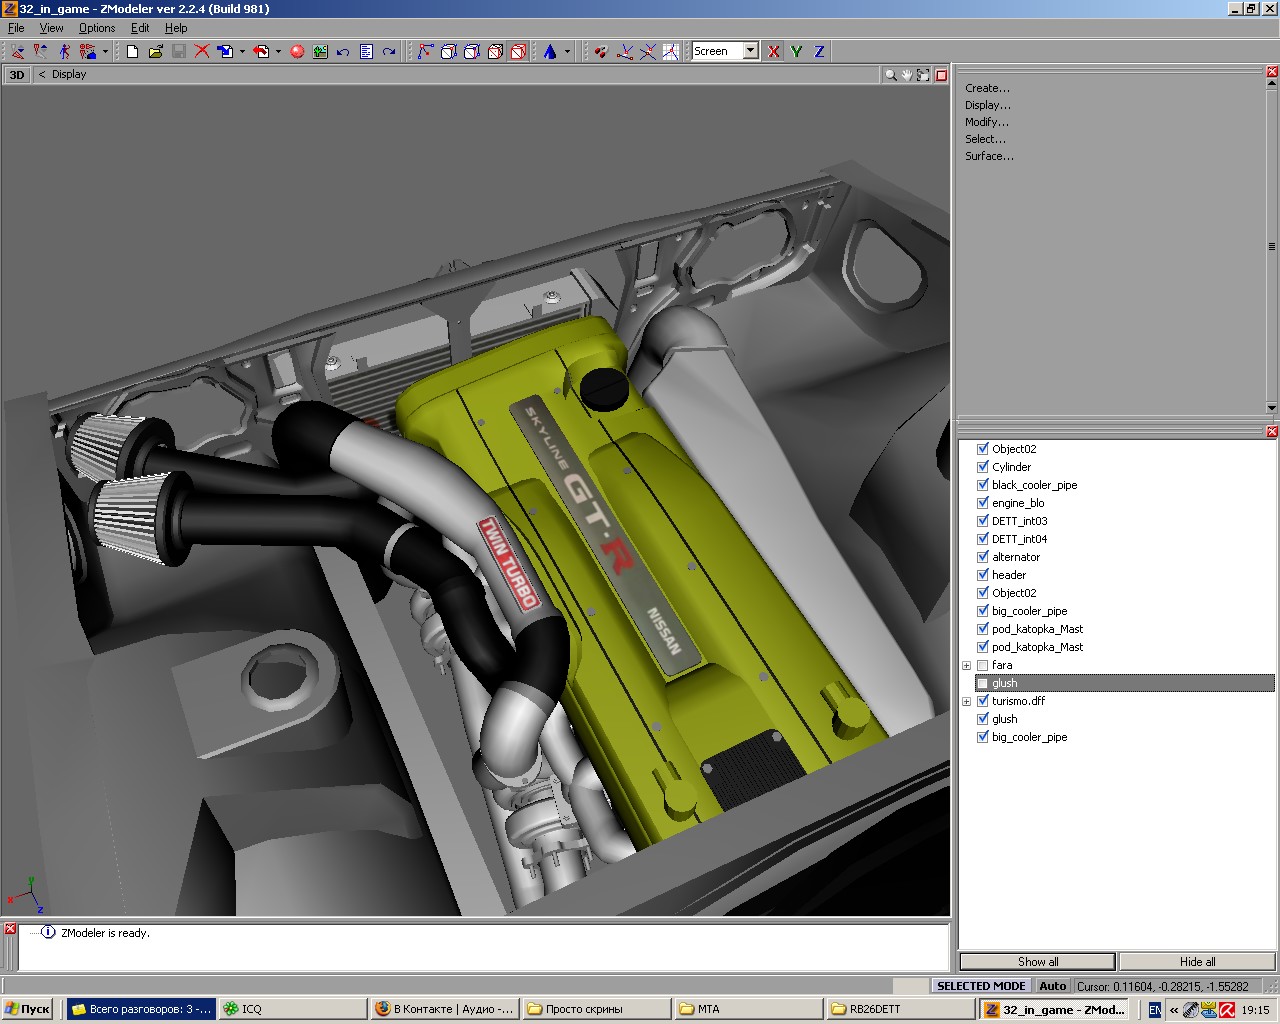Click the red square maximize viewport icon
The height and width of the screenshot is (1024, 1280).
(x=941, y=75)
